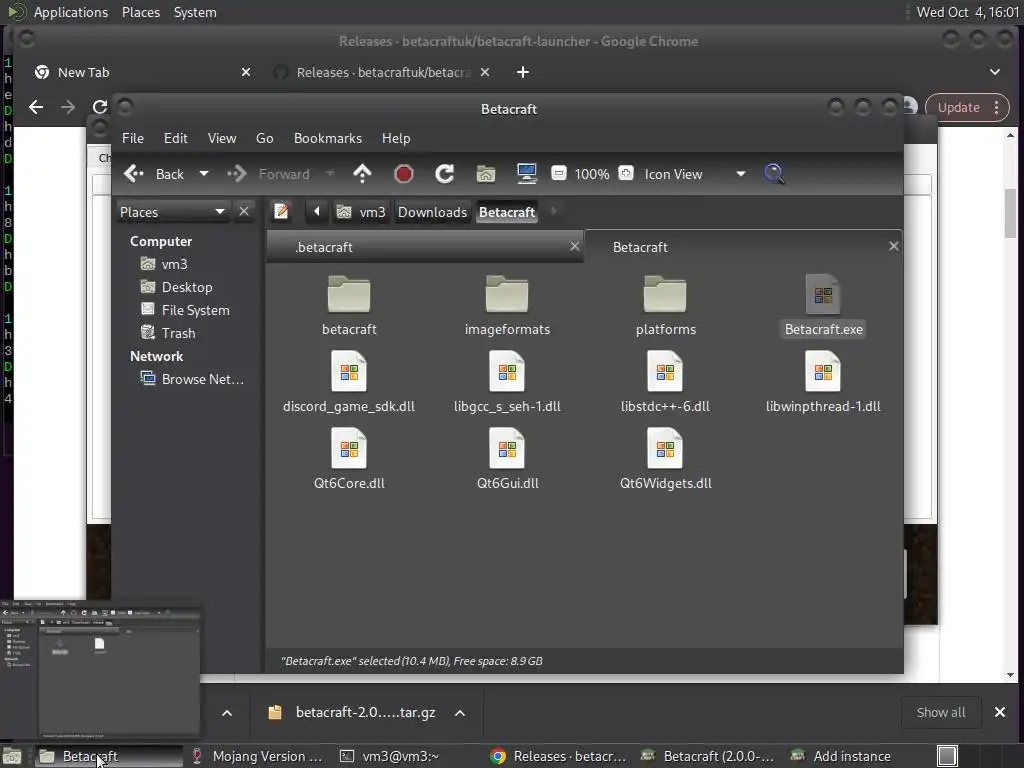Zoom in with the plus icon
This screenshot has width=1024, height=768.
click(626, 173)
